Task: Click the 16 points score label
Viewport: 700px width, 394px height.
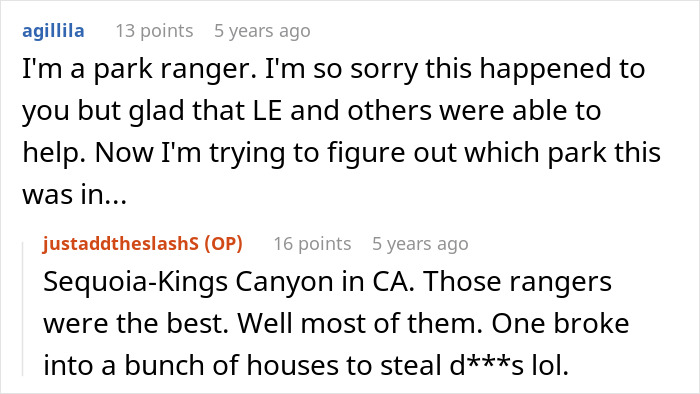Action: (x=312, y=244)
